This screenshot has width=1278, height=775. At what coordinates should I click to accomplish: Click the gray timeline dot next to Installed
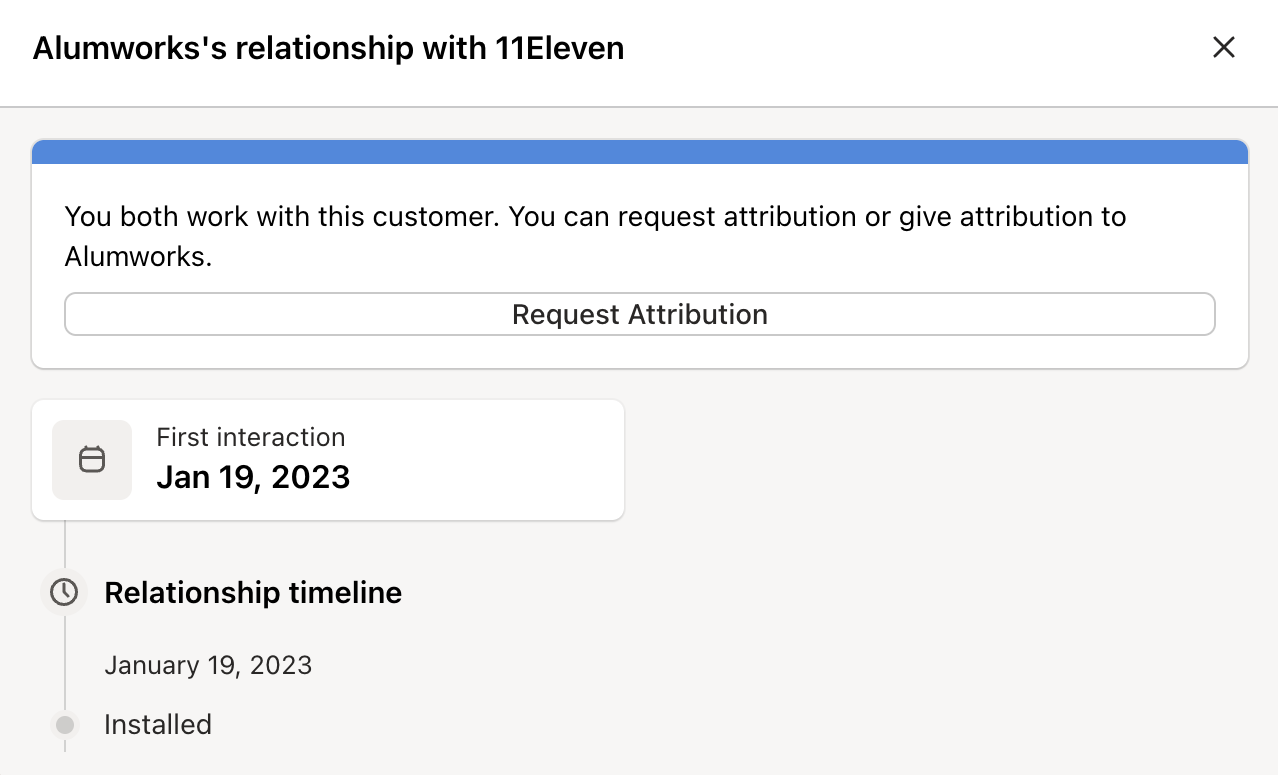coord(64,724)
